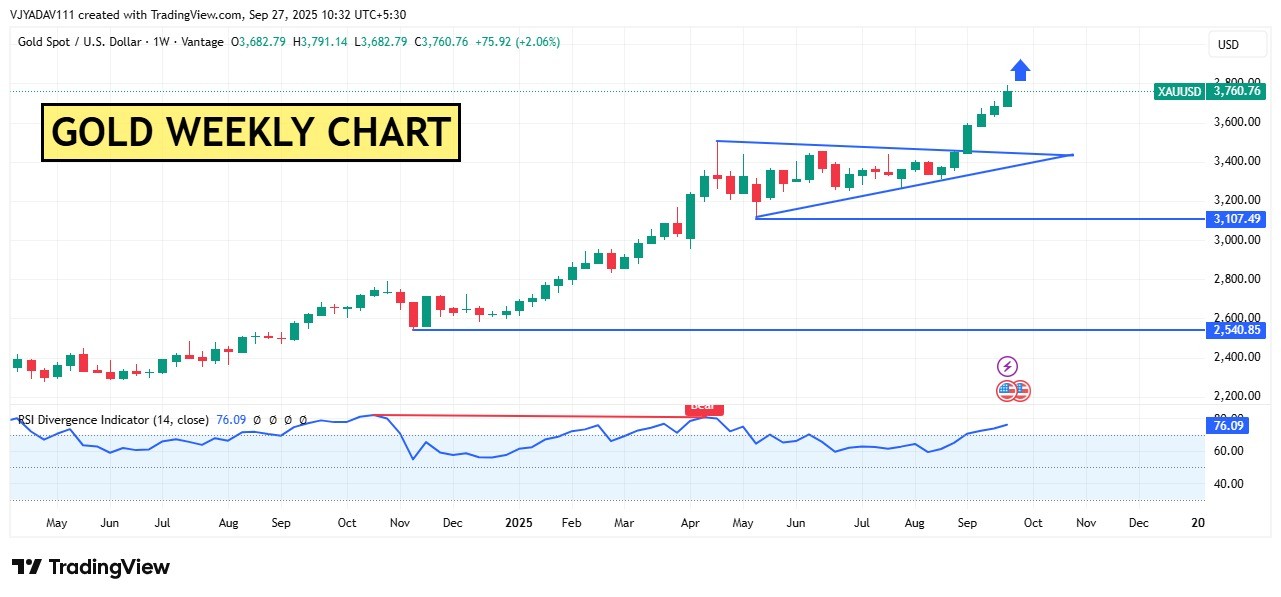The width and height of the screenshot is (1281, 597).
Task: Click the RSI Divergence Indicator legend
Action: 113,420
